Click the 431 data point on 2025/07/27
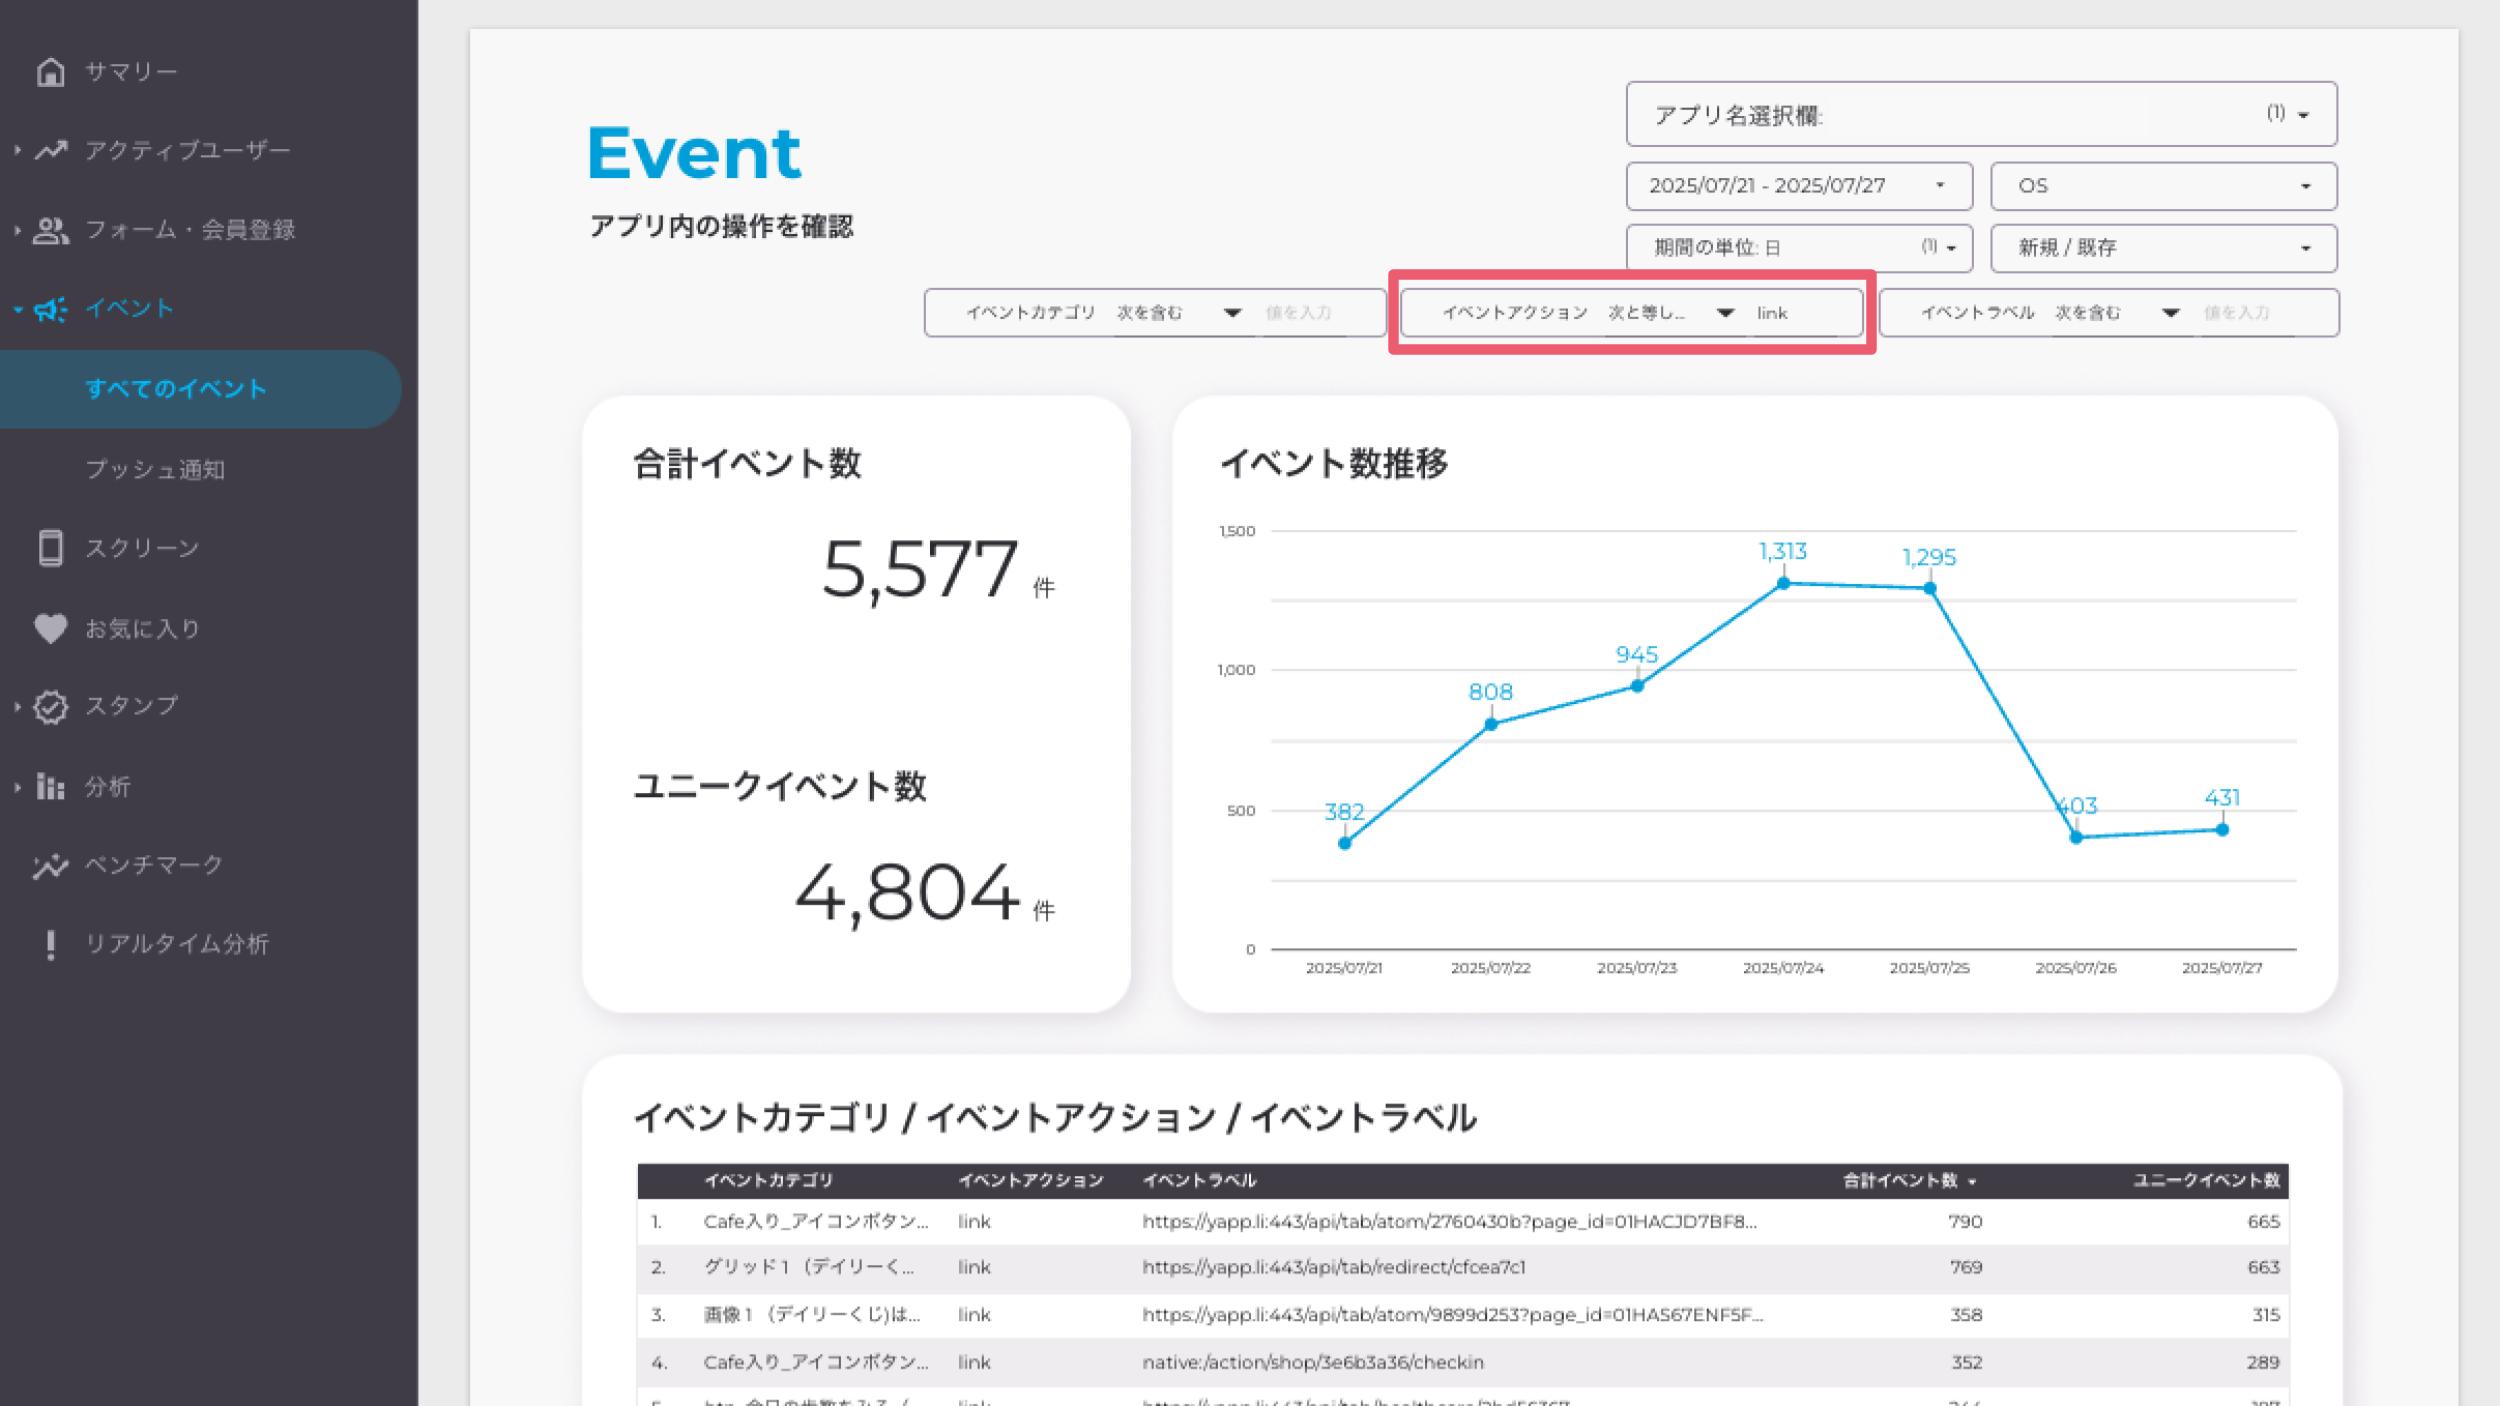The image size is (2500, 1406). (2222, 830)
